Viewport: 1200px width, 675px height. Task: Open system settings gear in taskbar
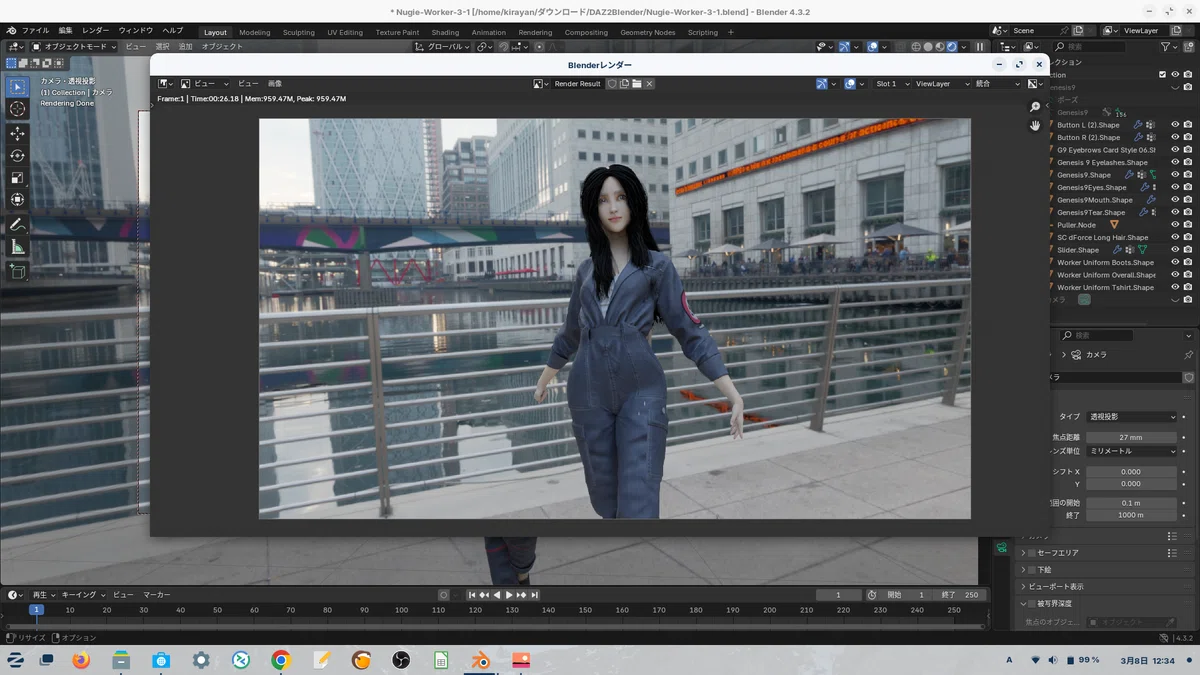click(201, 660)
